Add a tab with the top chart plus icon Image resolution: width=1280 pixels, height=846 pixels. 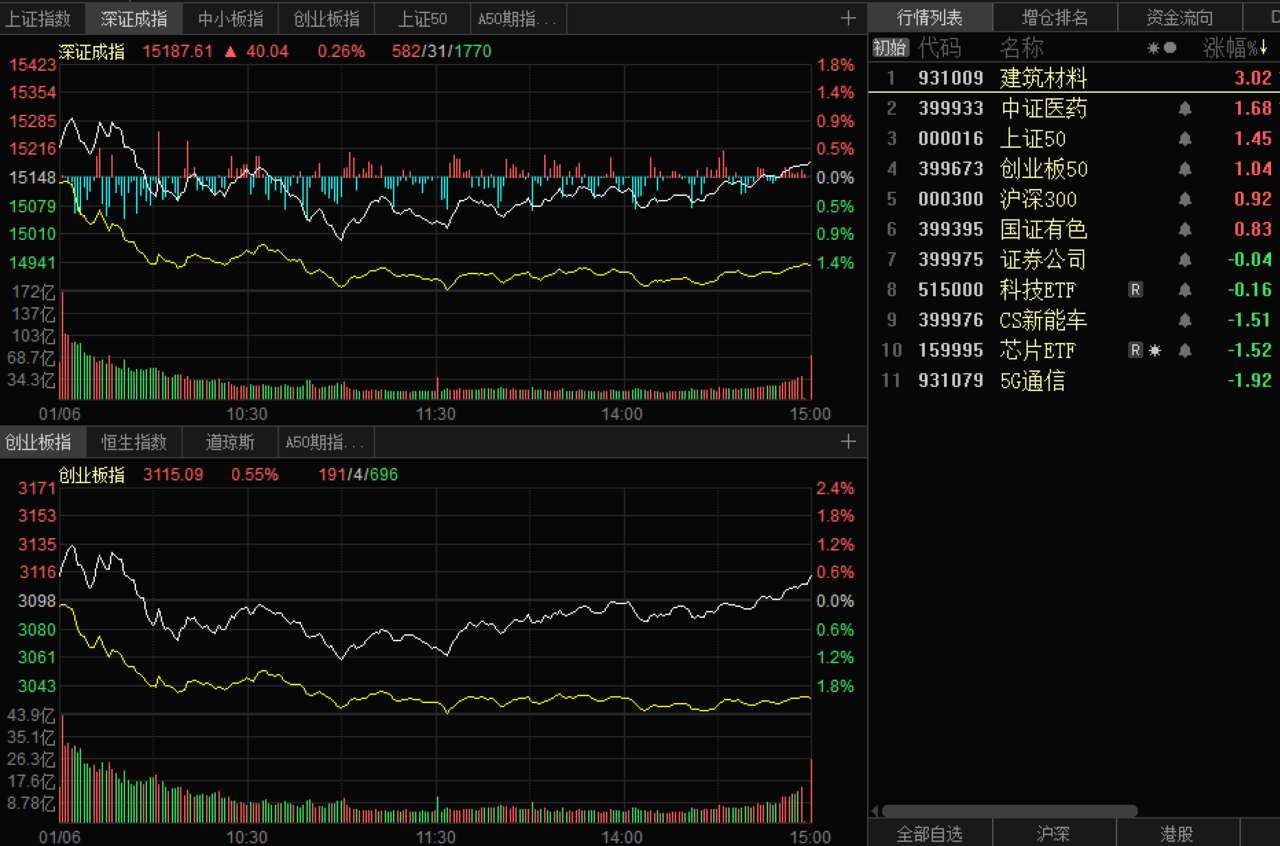[x=848, y=18]
